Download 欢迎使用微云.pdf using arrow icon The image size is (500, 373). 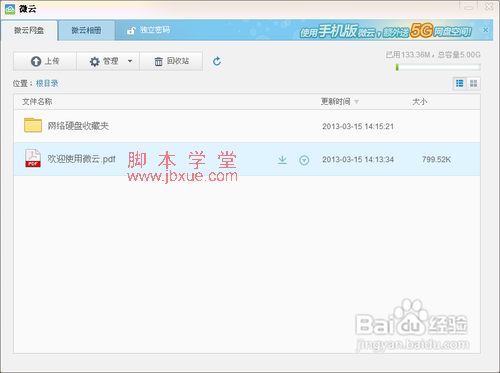click(282, 160)
